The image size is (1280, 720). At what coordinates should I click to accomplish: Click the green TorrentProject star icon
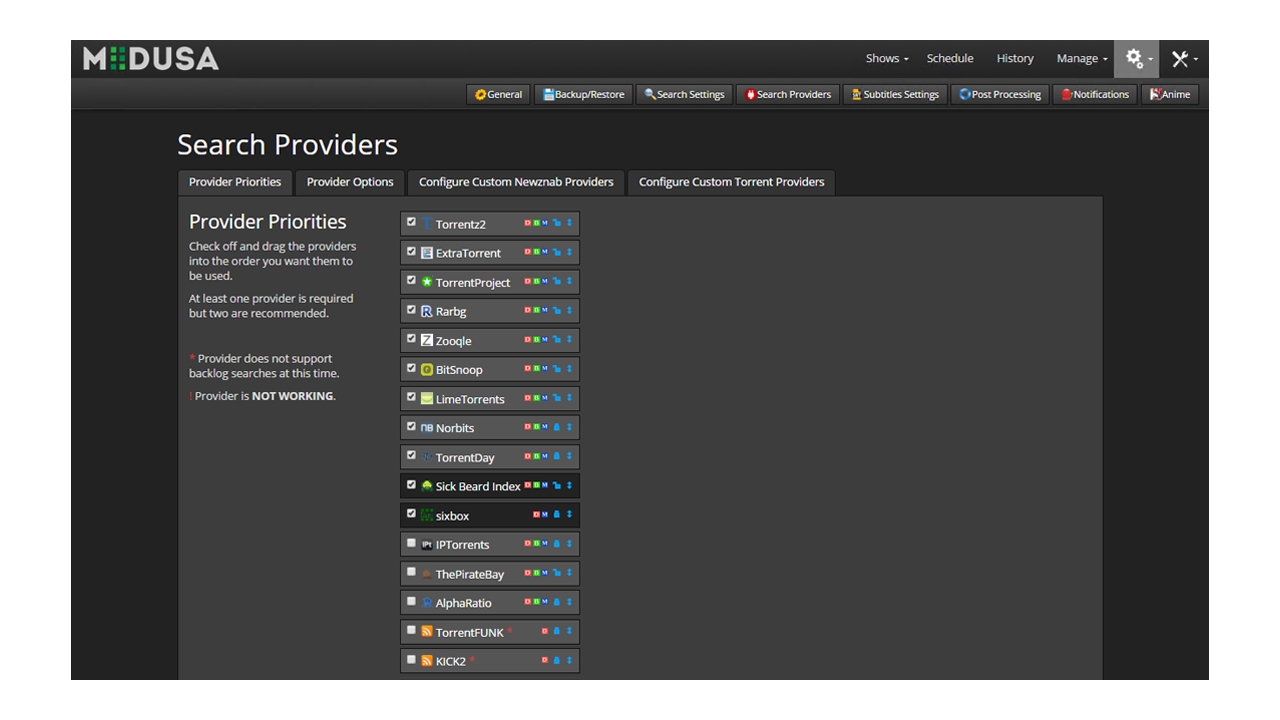click(x=427, y=283)
